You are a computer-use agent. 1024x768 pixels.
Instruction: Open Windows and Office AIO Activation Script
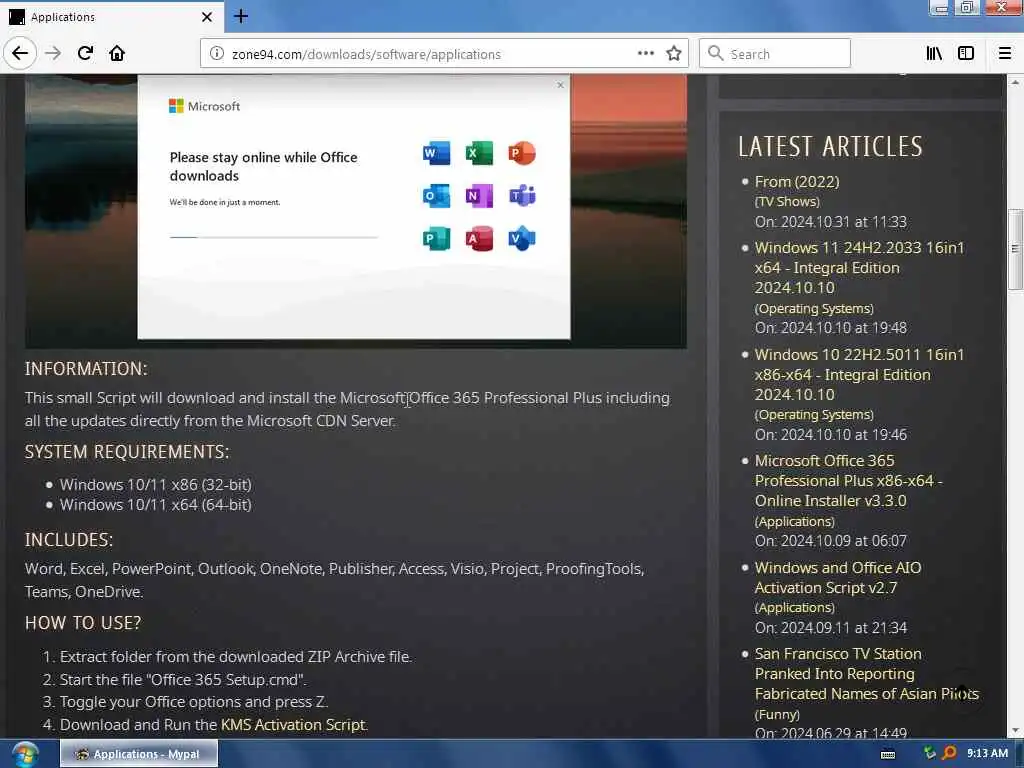pos(838,577)
